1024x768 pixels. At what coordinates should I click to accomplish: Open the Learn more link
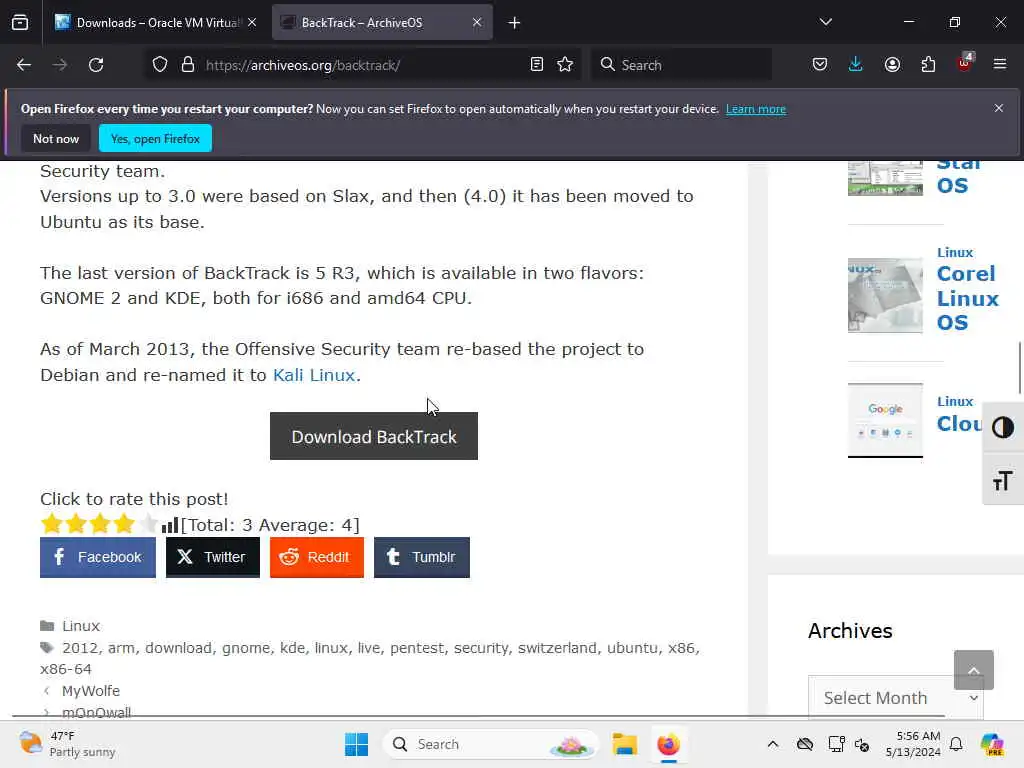(x=756, y=109)
